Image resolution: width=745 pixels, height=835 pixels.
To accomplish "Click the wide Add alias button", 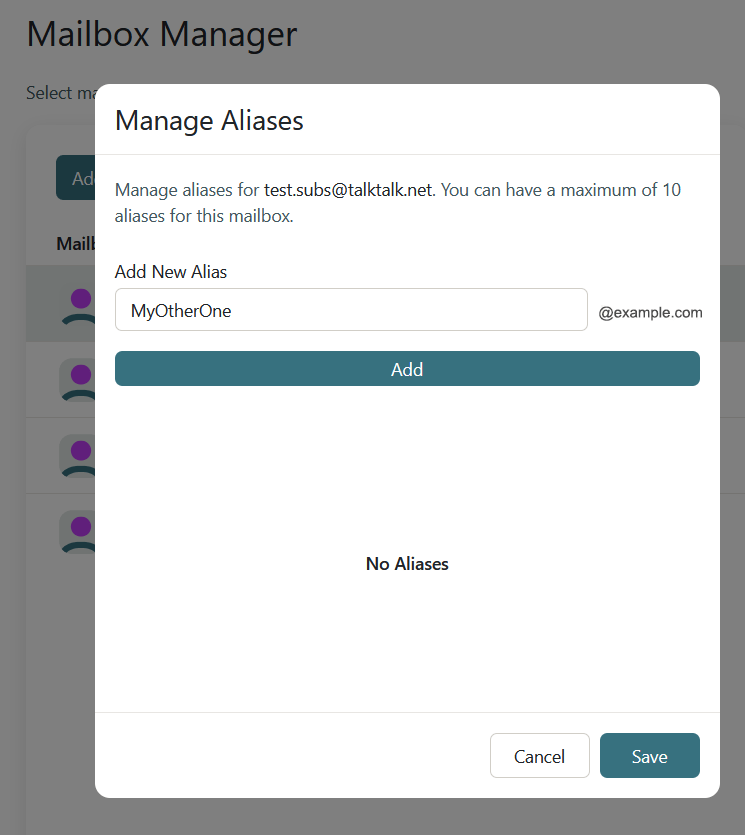I will (x=407, y=369).
